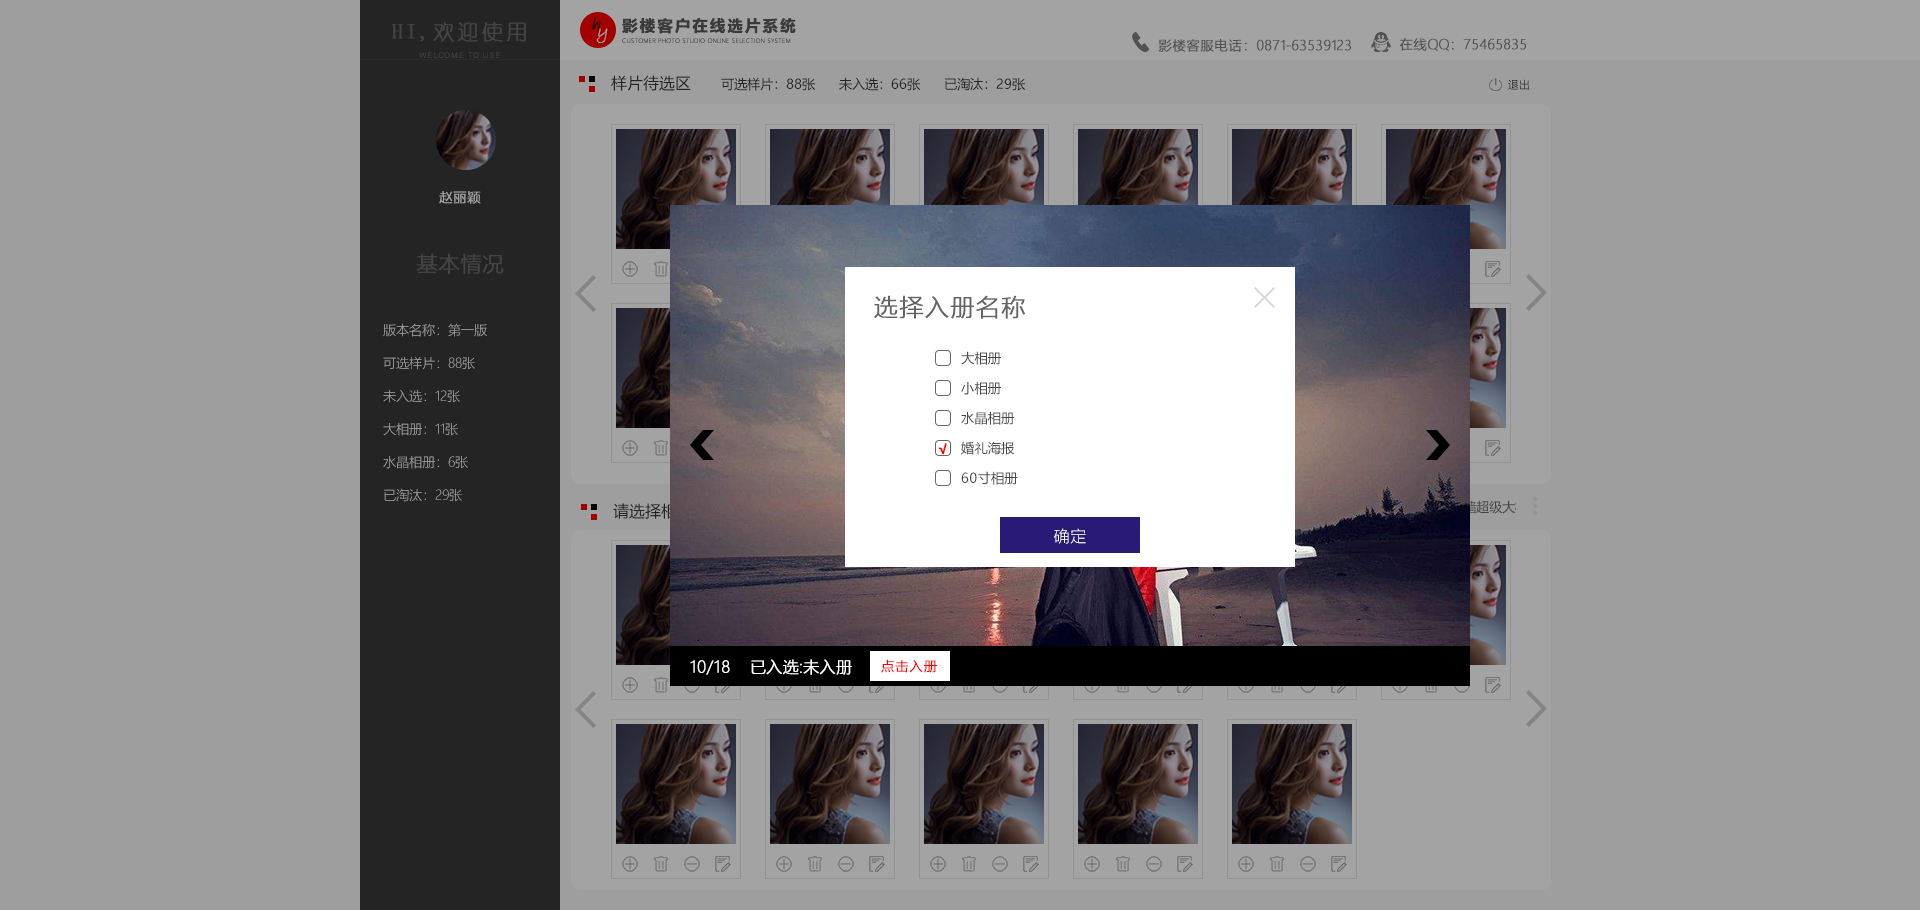Viewport: 1920px width, 910px height.
Task: Click the QQ icon beside 在线QQ
Action: pos(1381,43)
